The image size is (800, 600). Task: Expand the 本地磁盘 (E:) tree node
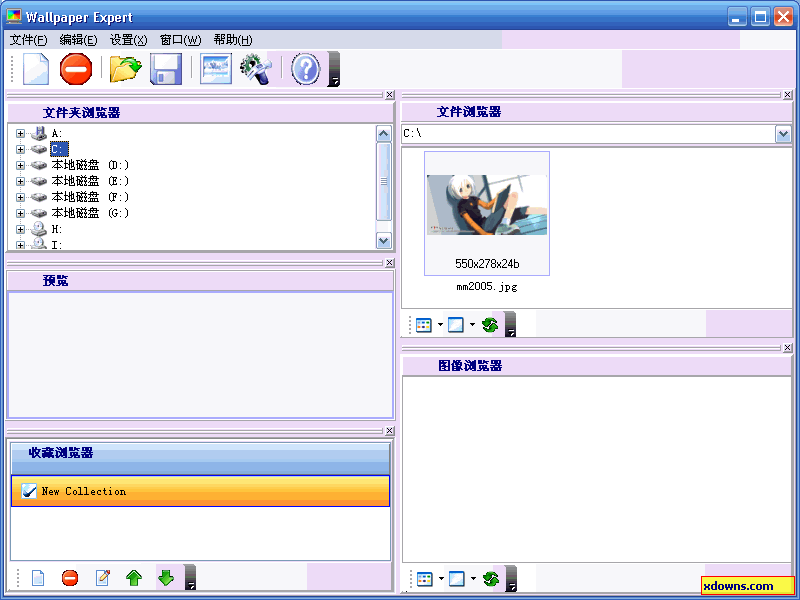(20, 181)
